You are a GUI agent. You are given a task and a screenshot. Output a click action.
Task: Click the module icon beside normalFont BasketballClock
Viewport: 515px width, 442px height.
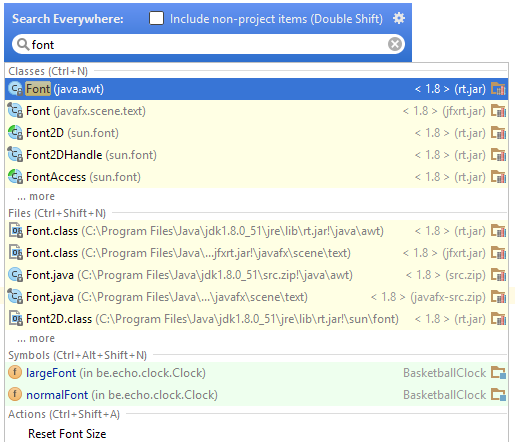498,395
